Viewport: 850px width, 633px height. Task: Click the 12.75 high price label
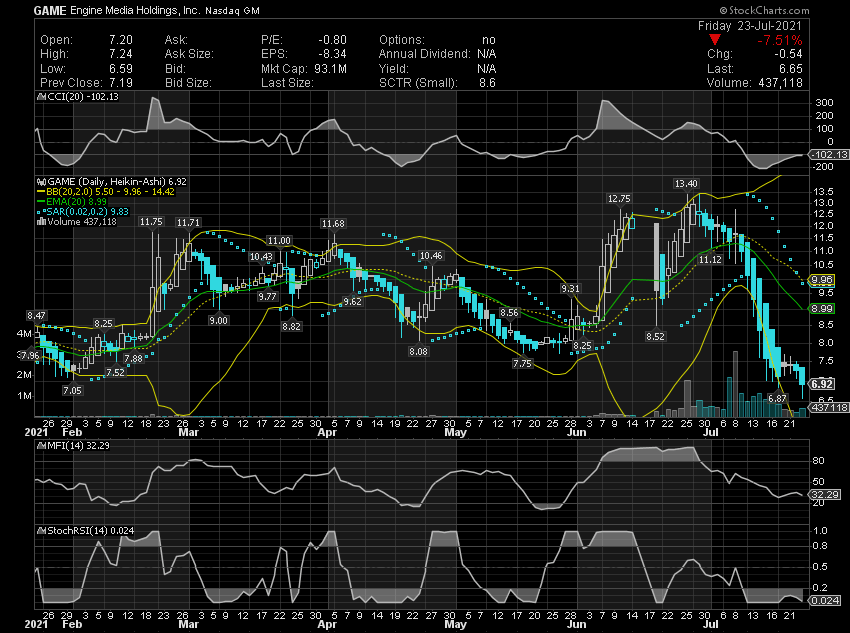619,199
